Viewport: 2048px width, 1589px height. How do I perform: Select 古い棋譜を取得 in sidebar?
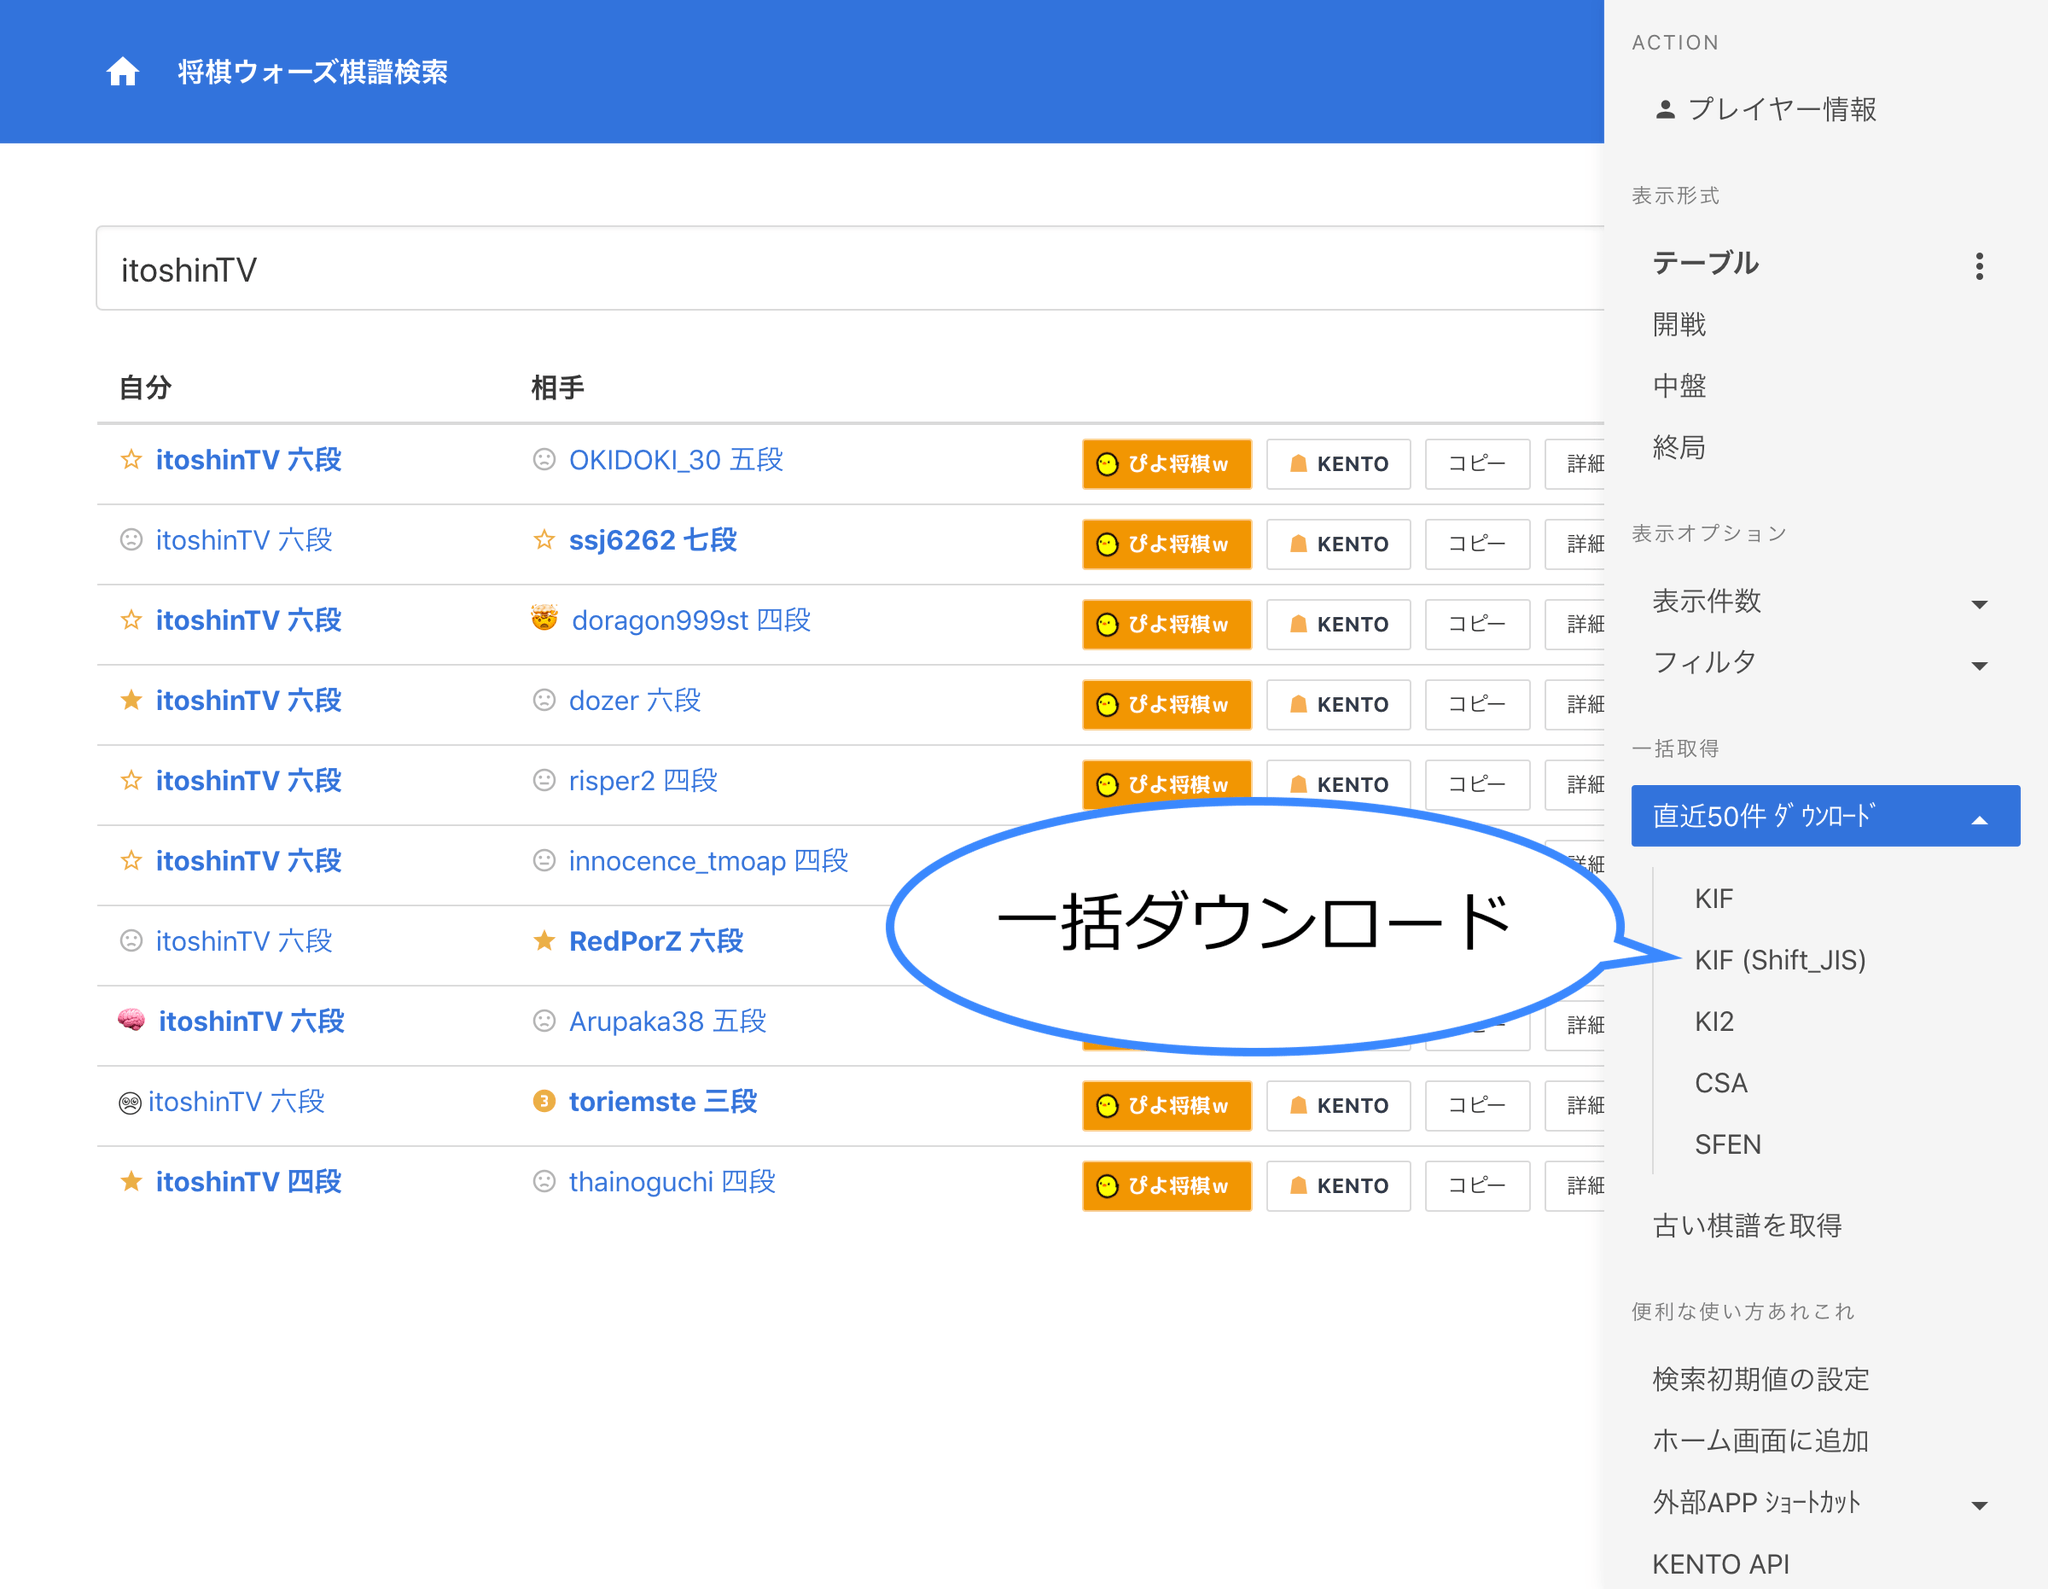tap(1747, 1225)
